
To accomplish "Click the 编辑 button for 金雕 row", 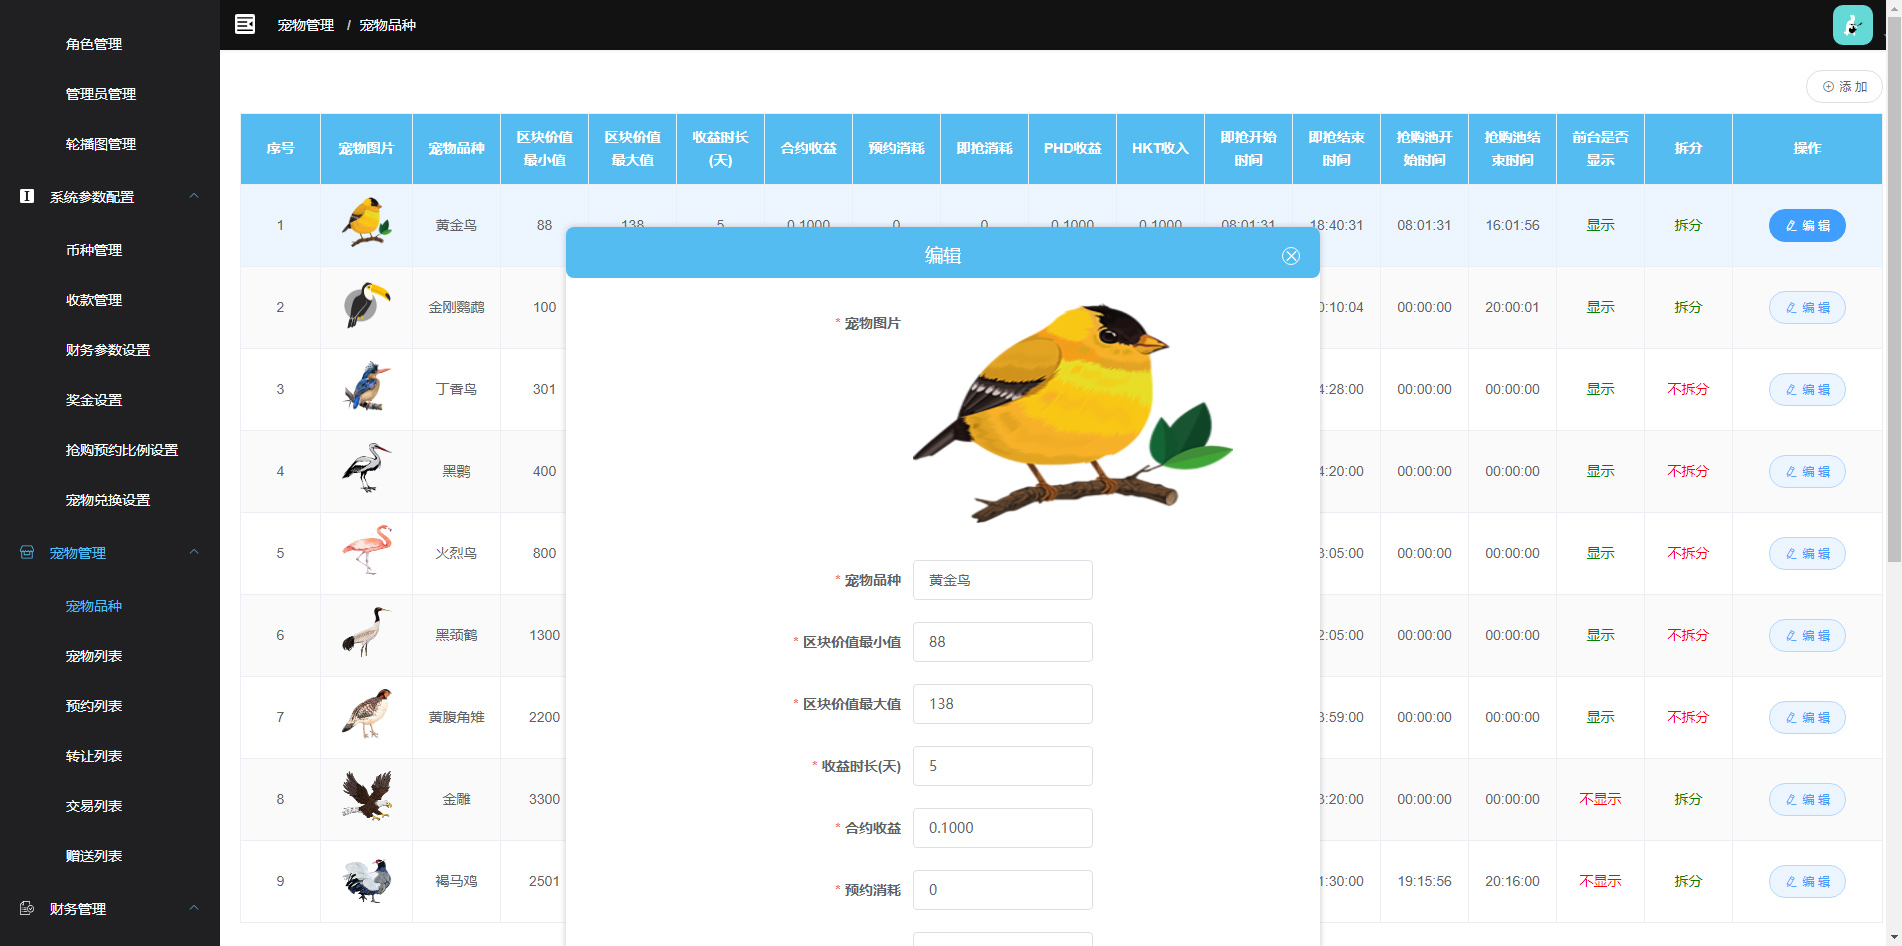I will pyautogui.click(x=1807, y=799).
